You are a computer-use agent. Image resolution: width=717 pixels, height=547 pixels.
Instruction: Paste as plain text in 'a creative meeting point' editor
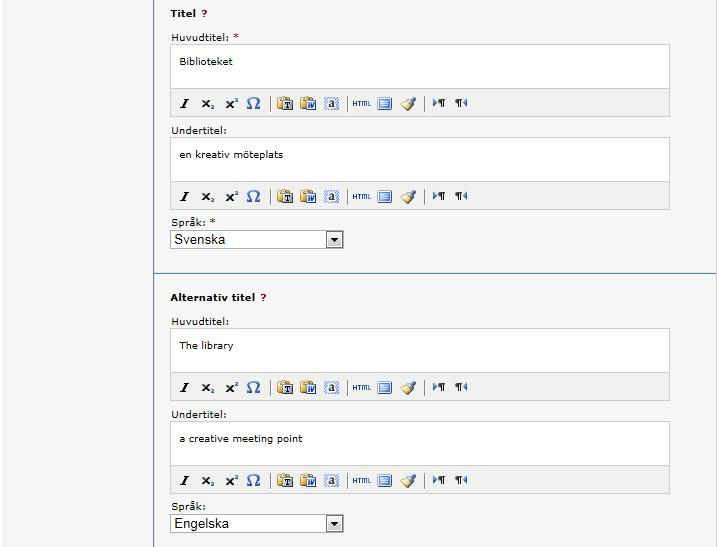pos(285,481)
